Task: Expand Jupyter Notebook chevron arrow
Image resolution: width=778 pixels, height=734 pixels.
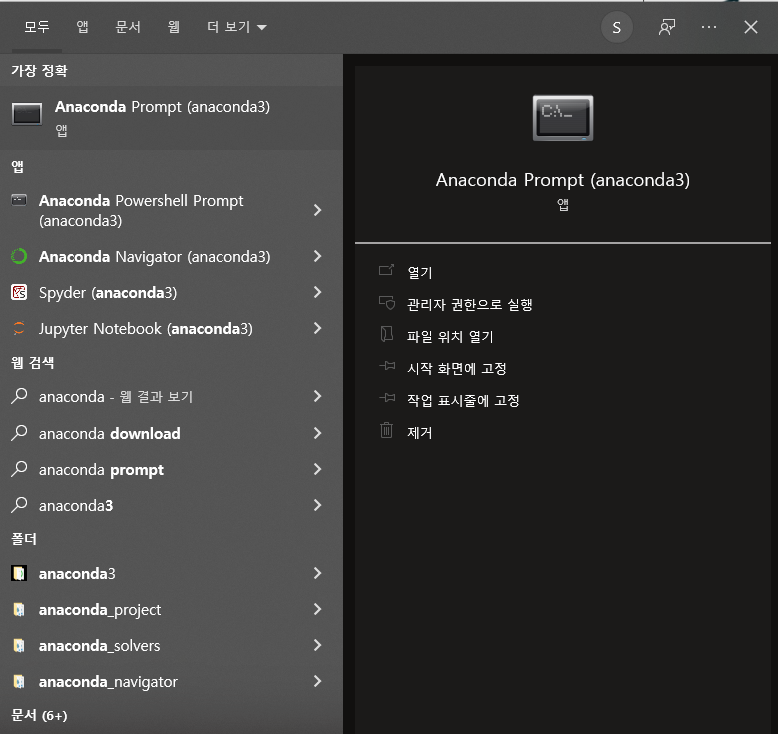Action: [x=318, y=328]
